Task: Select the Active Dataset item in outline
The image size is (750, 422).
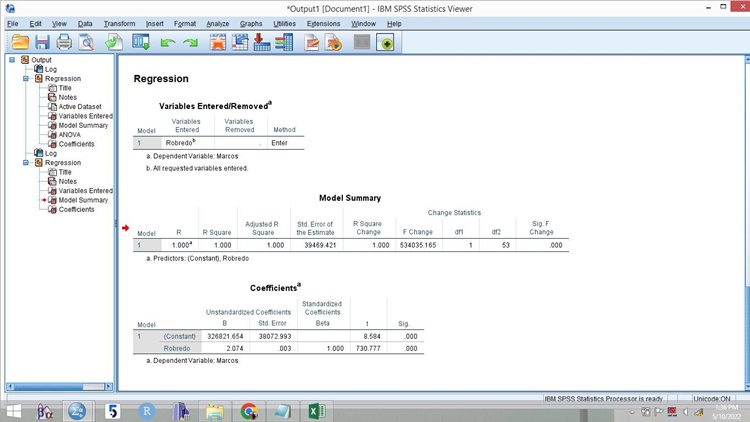Action: pyautogui.click(x=80, y=107)
